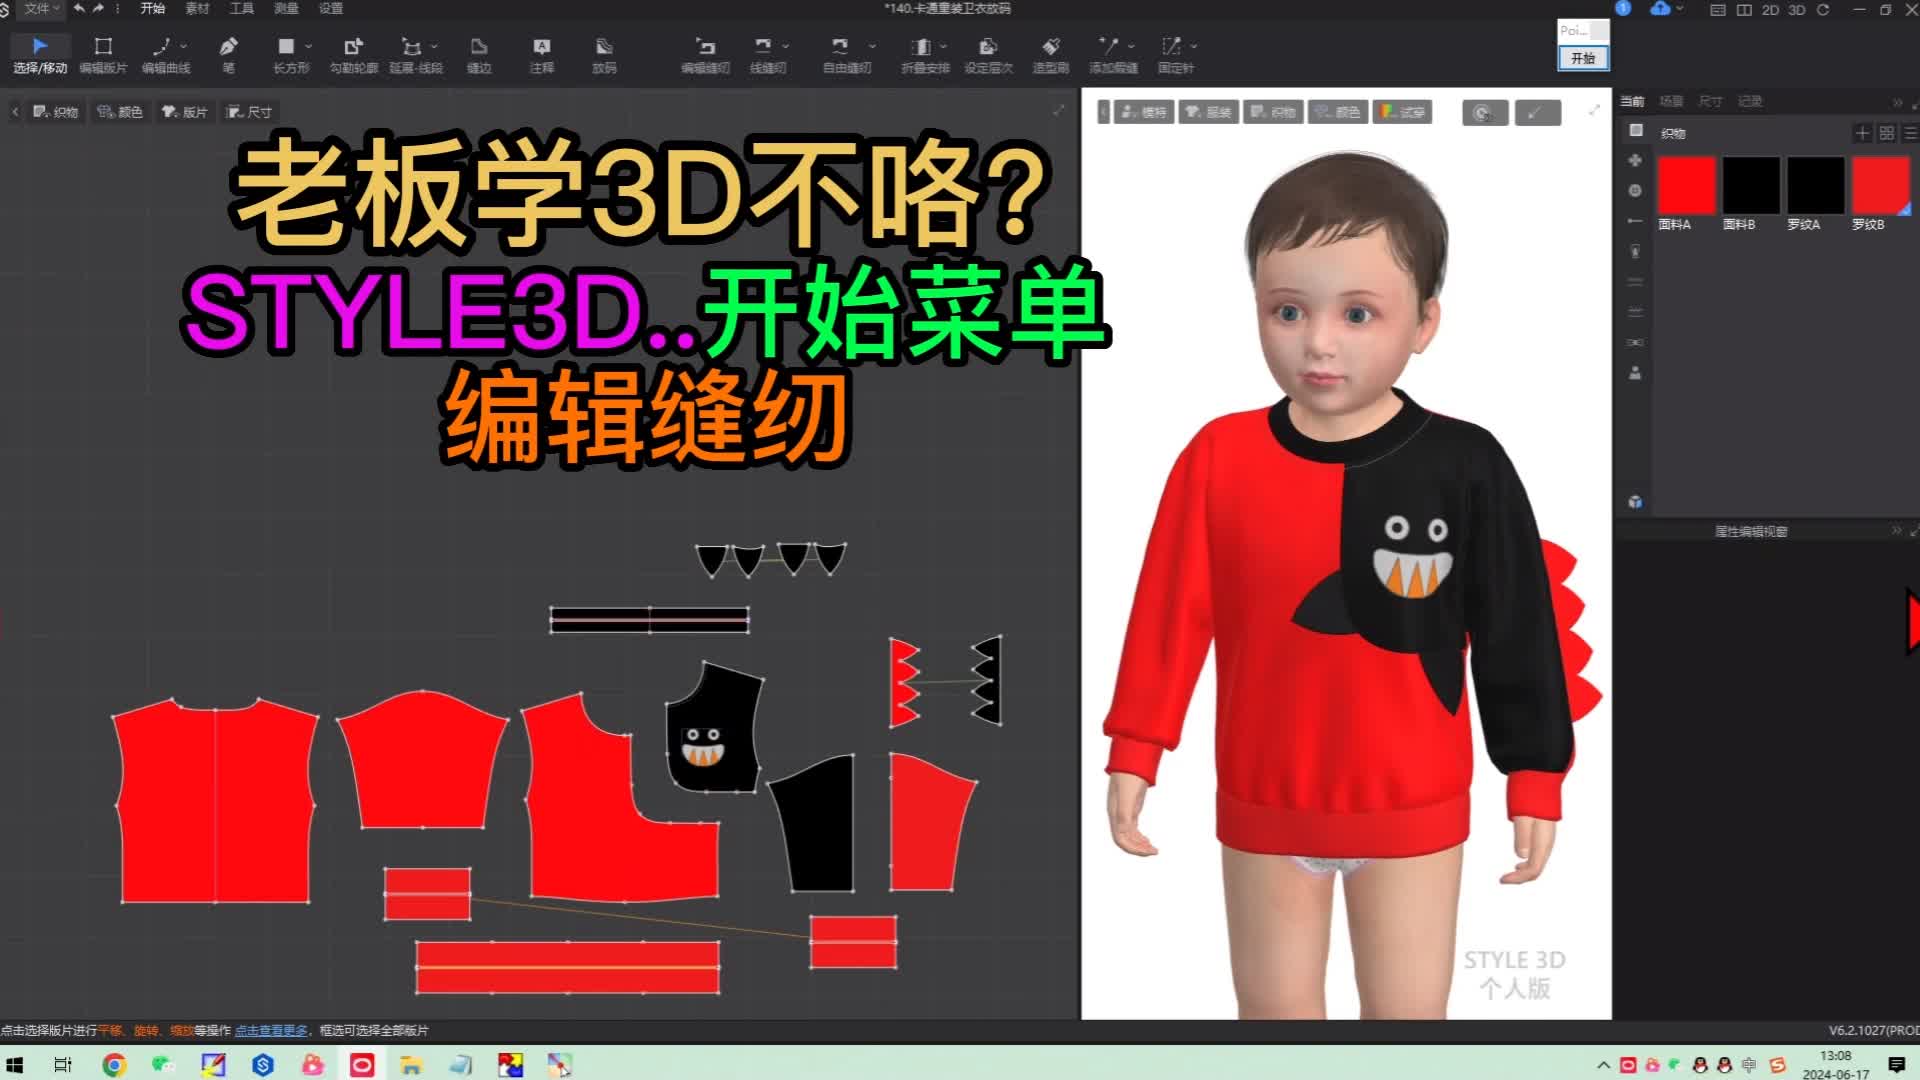Expand 自由缝纫 tool dropdown arrow
The height and width of the screenshot is (1080, 1920).
point(872,46)
